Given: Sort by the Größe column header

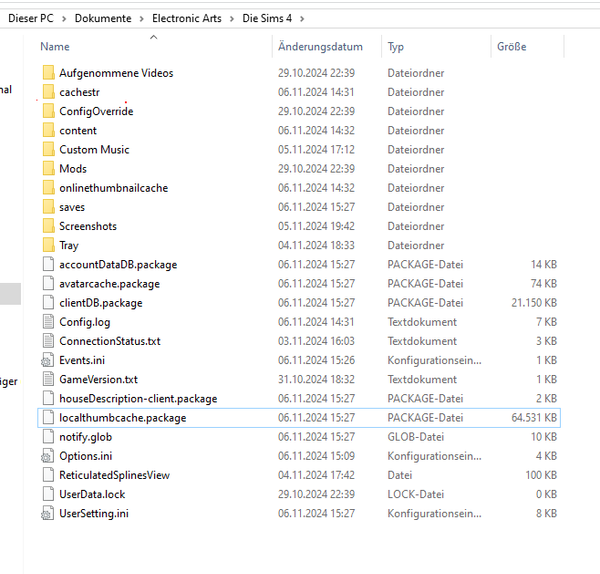Looking at the screenshot, I should pyautogui.click(x=512, y=47).
